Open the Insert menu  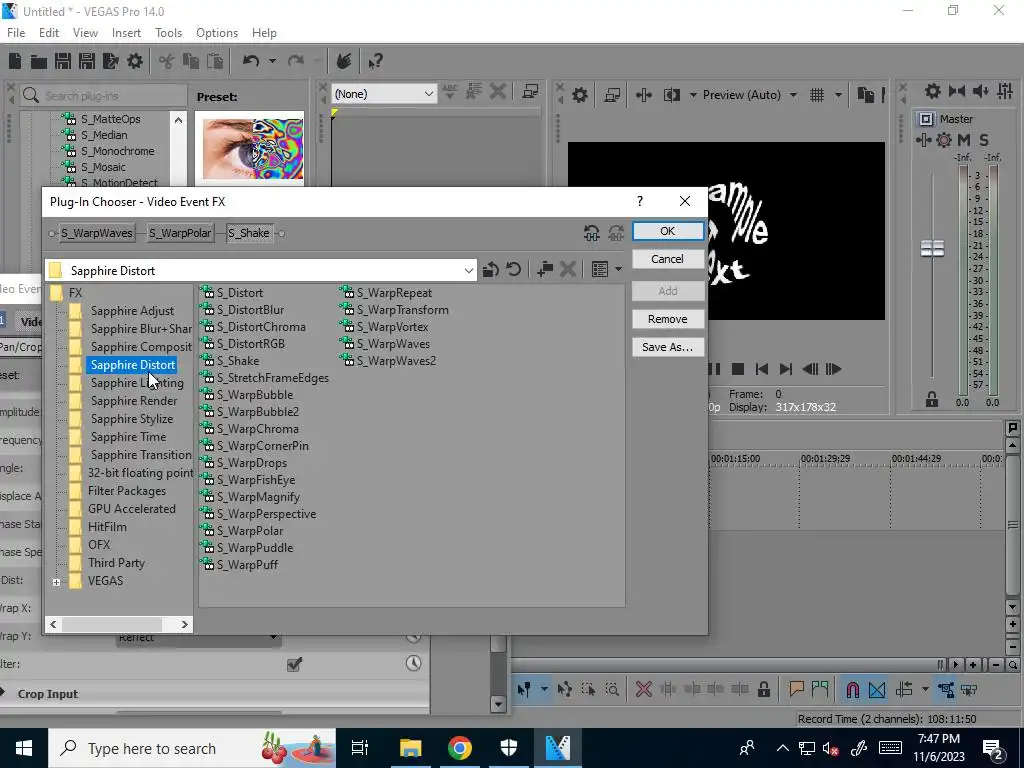click(x=126, y=33)
